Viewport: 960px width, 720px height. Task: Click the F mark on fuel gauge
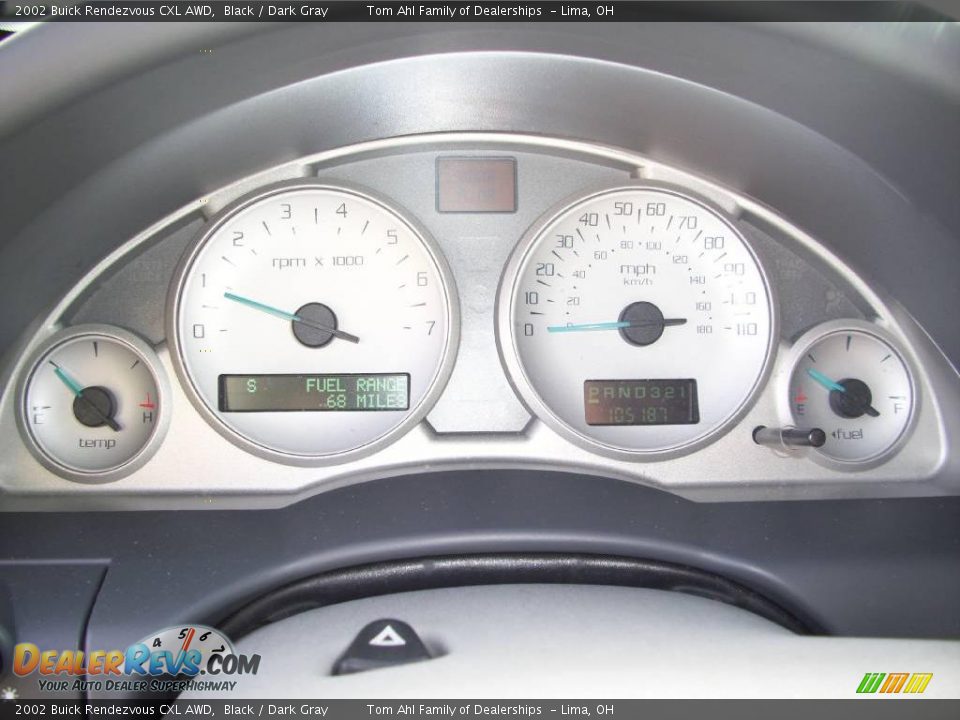point(898,408)
